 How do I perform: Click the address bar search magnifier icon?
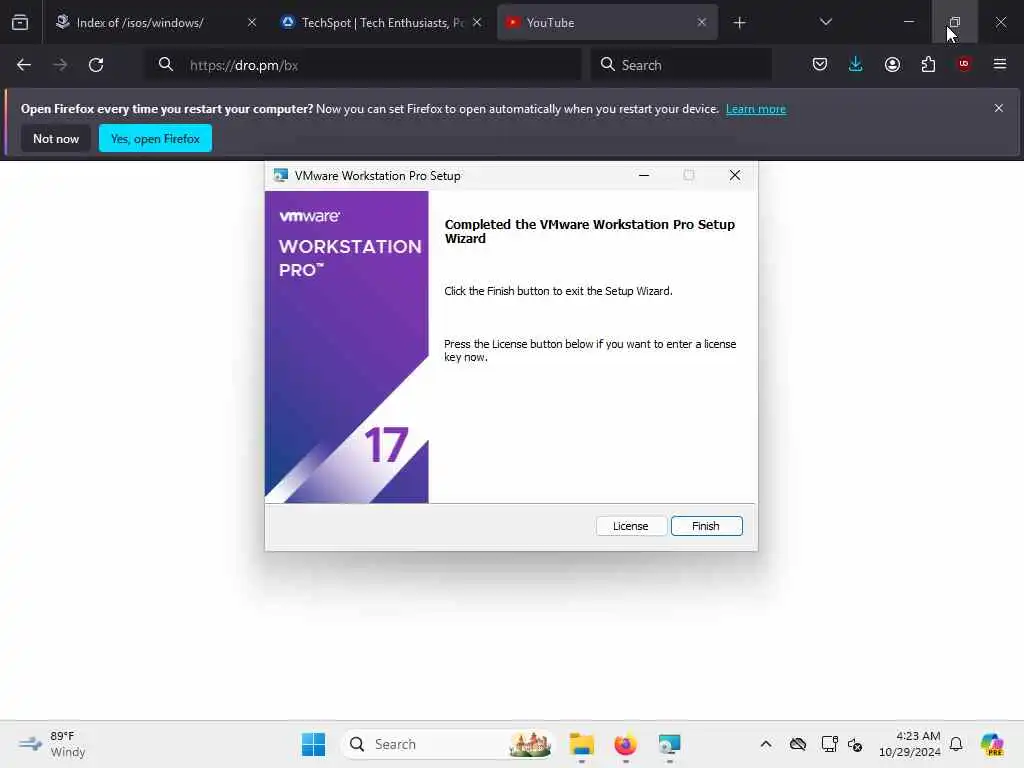[x=166, y=64]
